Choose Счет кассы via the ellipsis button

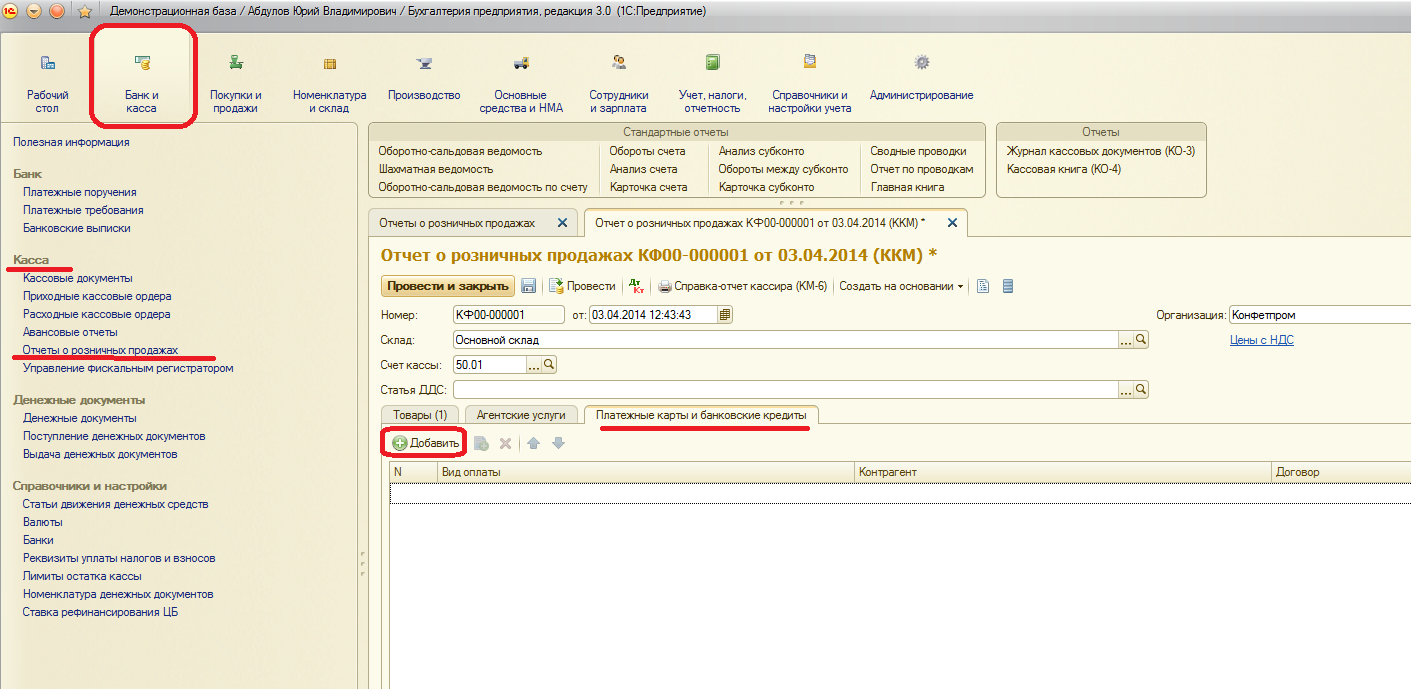point(534,365)
